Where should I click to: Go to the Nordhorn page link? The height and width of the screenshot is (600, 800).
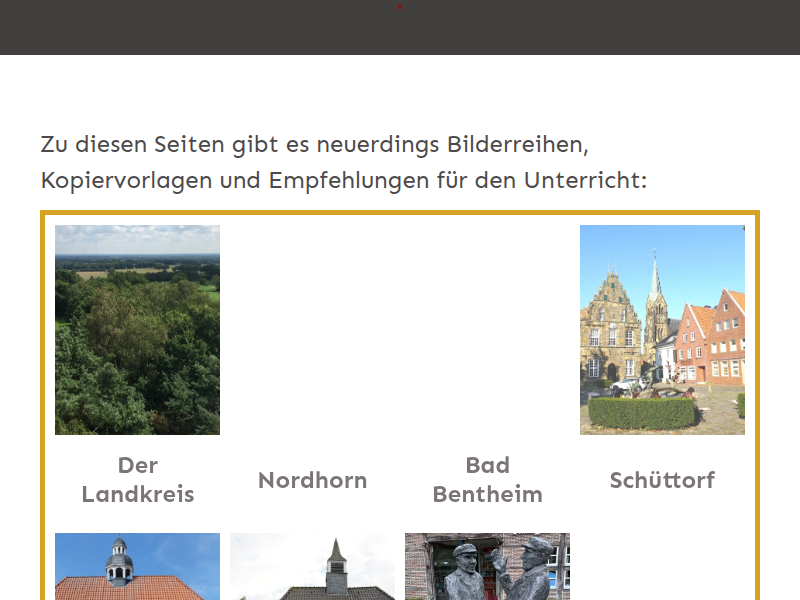(312, 480)
